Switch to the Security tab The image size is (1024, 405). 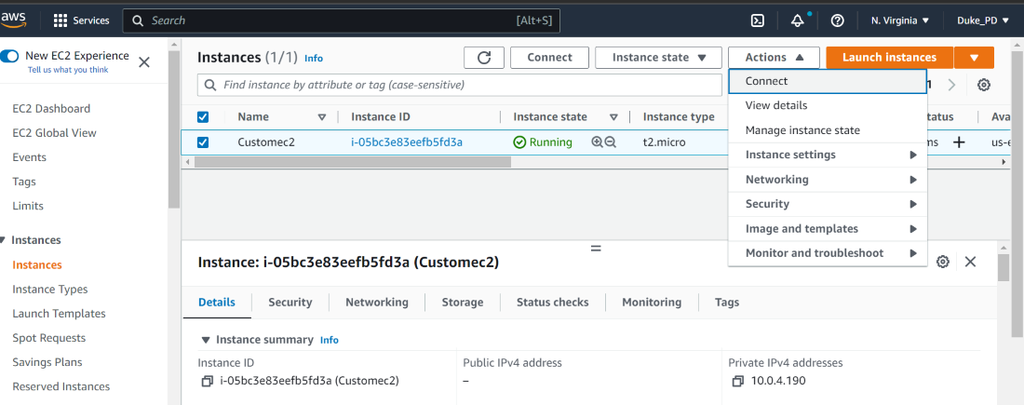(x=290, y=302)
